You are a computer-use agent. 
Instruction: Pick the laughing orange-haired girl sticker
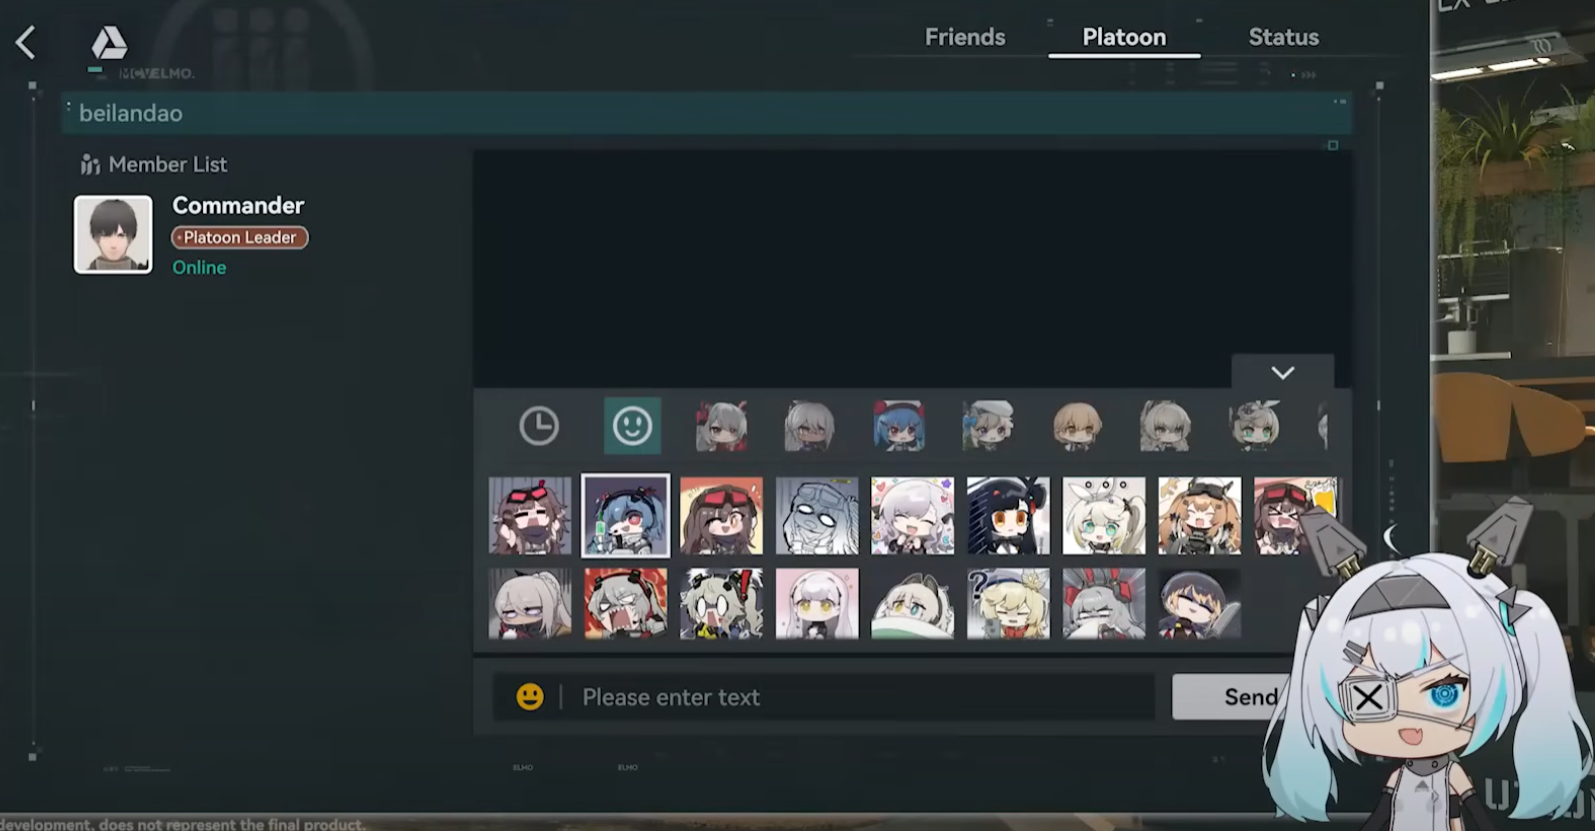pyautogui.click(x=1200, y=515)
